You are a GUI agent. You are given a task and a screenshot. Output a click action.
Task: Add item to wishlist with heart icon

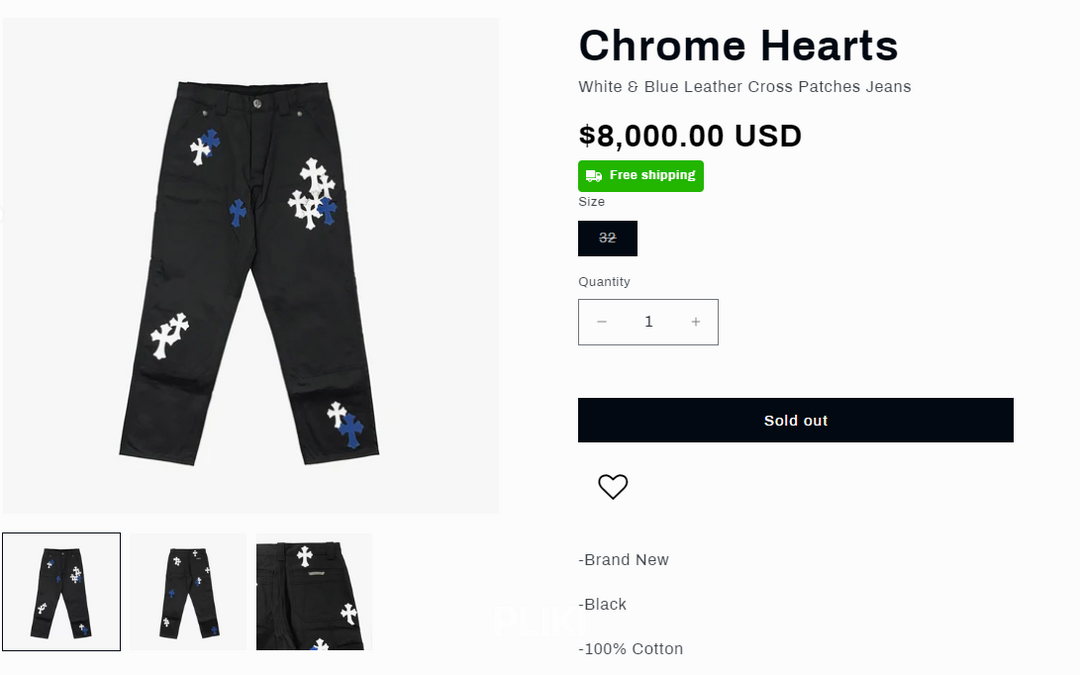[x=613, y=487]
